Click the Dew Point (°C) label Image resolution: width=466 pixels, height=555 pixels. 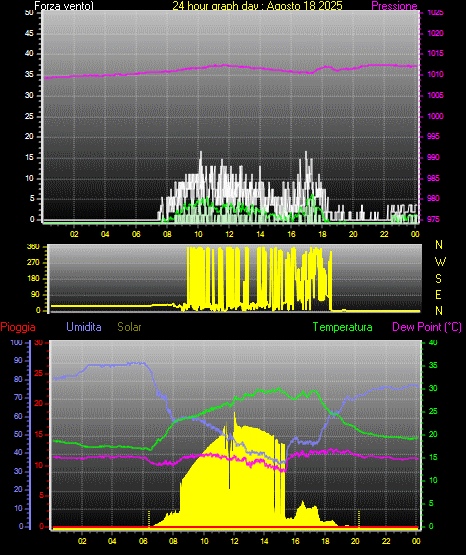[x=427, y=327]
